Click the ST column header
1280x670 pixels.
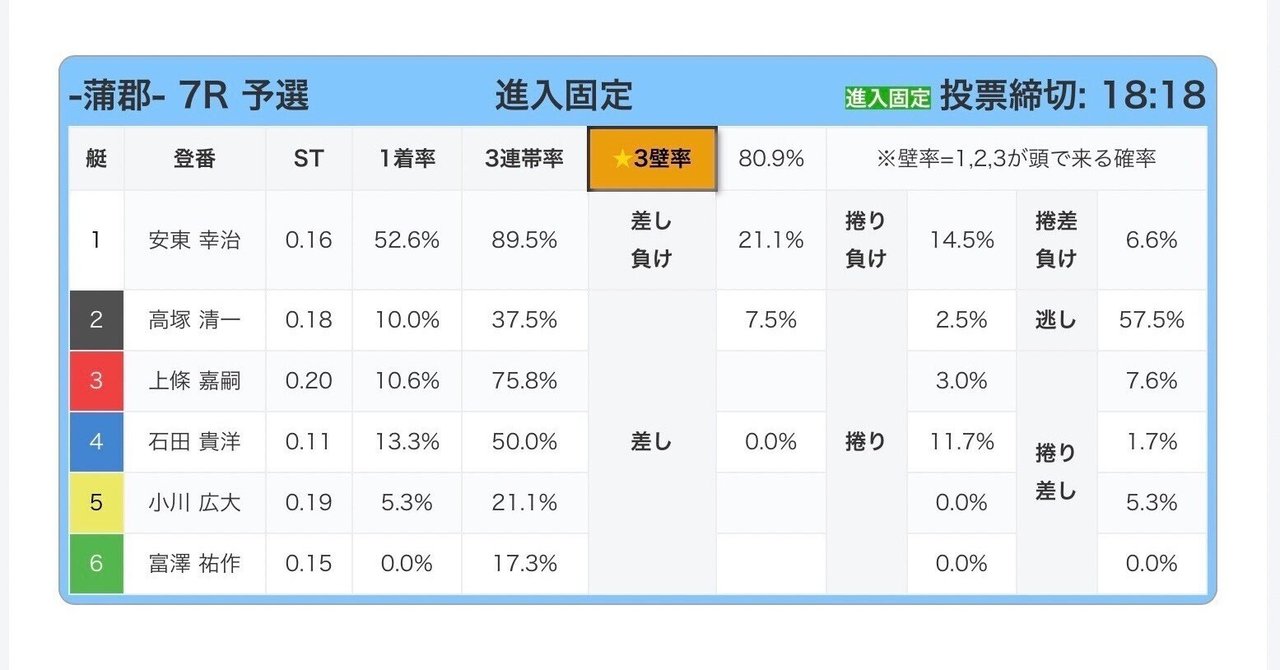[308, 159]
